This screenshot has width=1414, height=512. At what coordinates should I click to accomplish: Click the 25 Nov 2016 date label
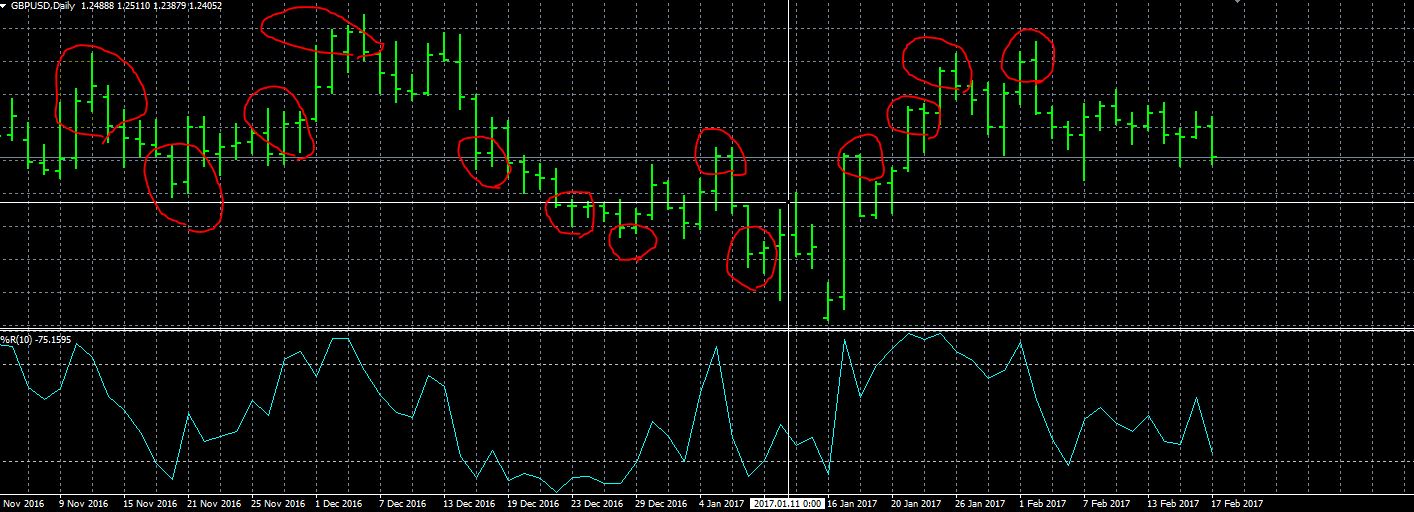[278, 504]
